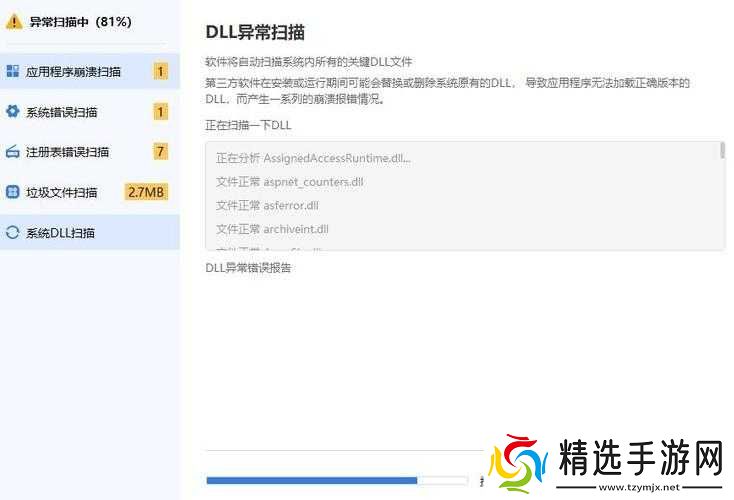Go to the 垃圾文件扫描 section
This screenshot has height=500, width=734.
(90, 192)
